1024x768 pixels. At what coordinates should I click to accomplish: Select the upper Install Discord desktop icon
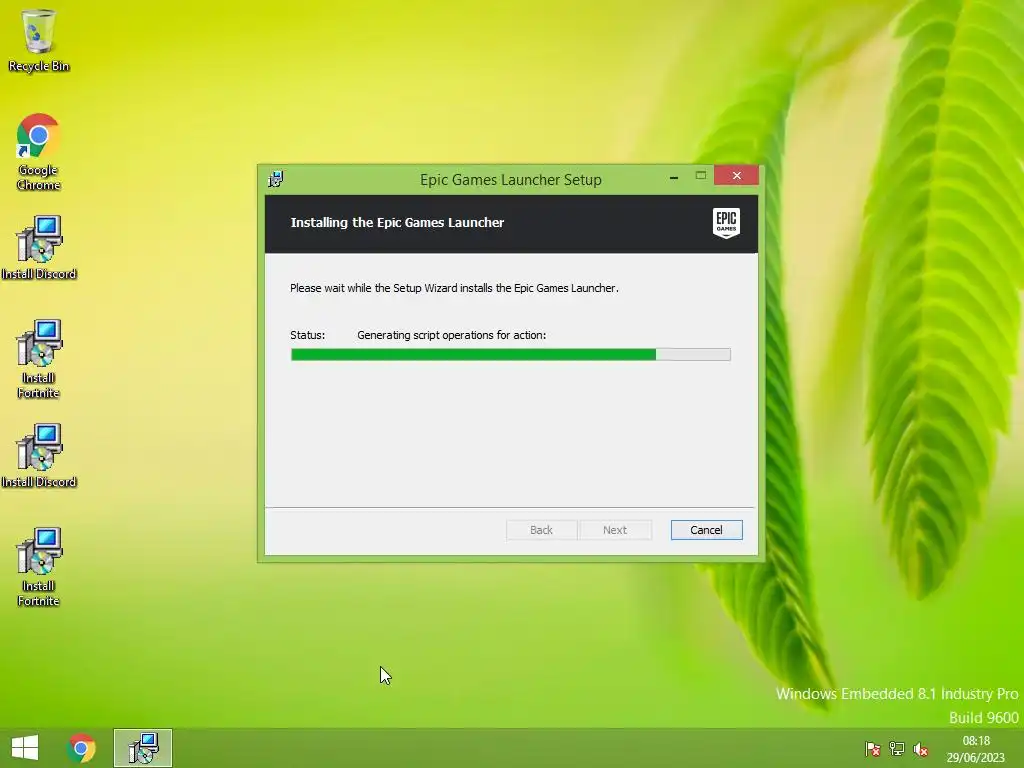pyautogui.click(x=39, y=248)
